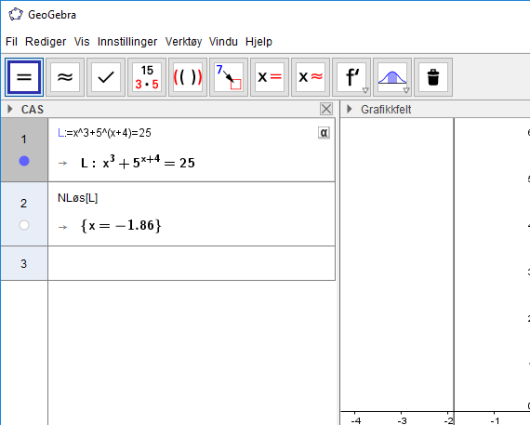Open the Verktøy menu
The image size is (530, 425).
(184, 42)
